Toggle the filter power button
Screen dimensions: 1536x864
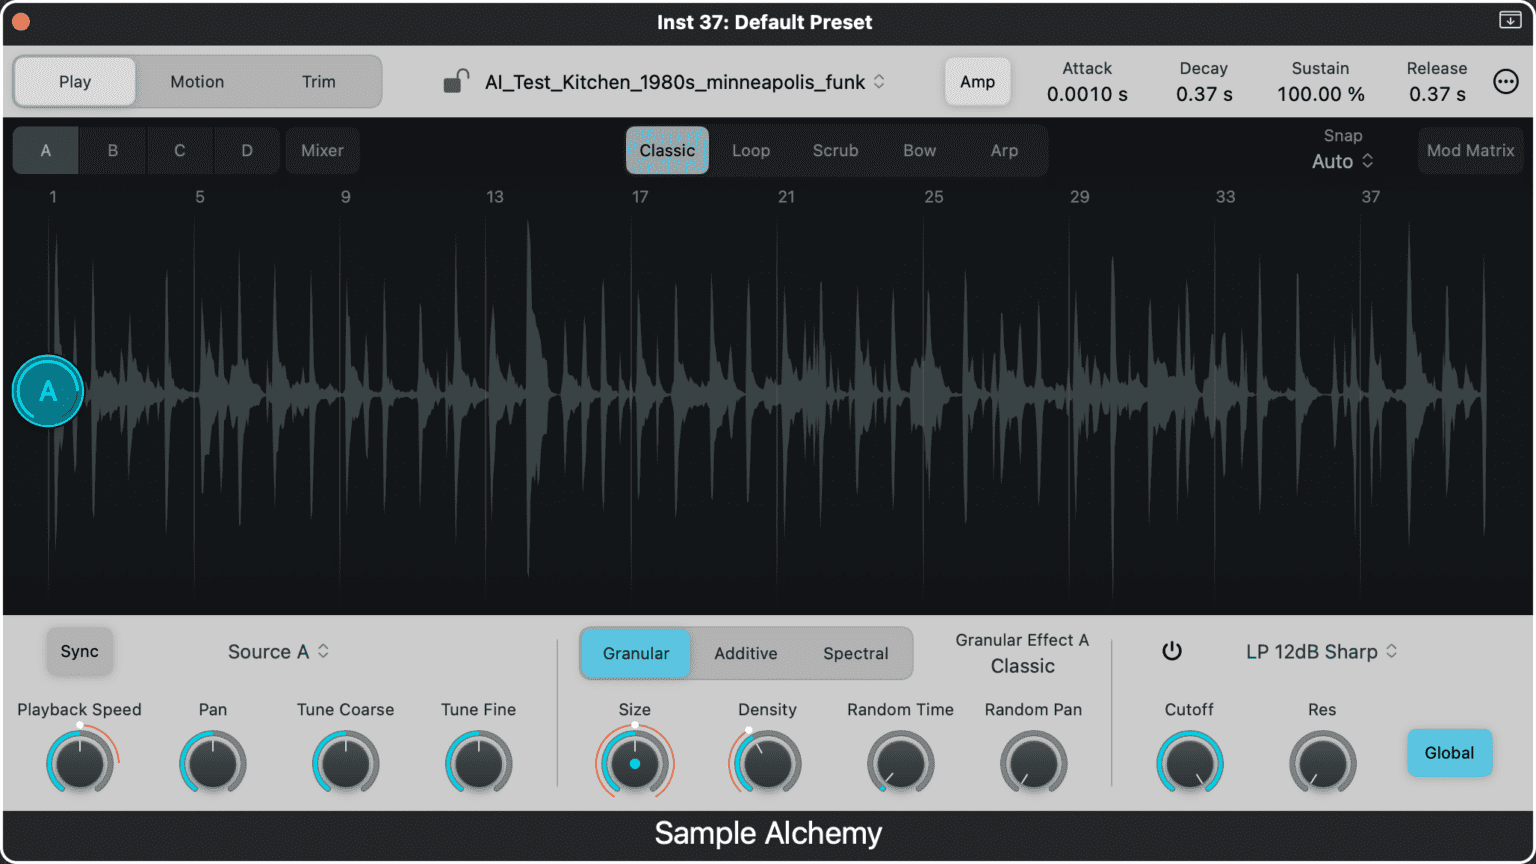pyautogui.click(x=1171, y=651)
